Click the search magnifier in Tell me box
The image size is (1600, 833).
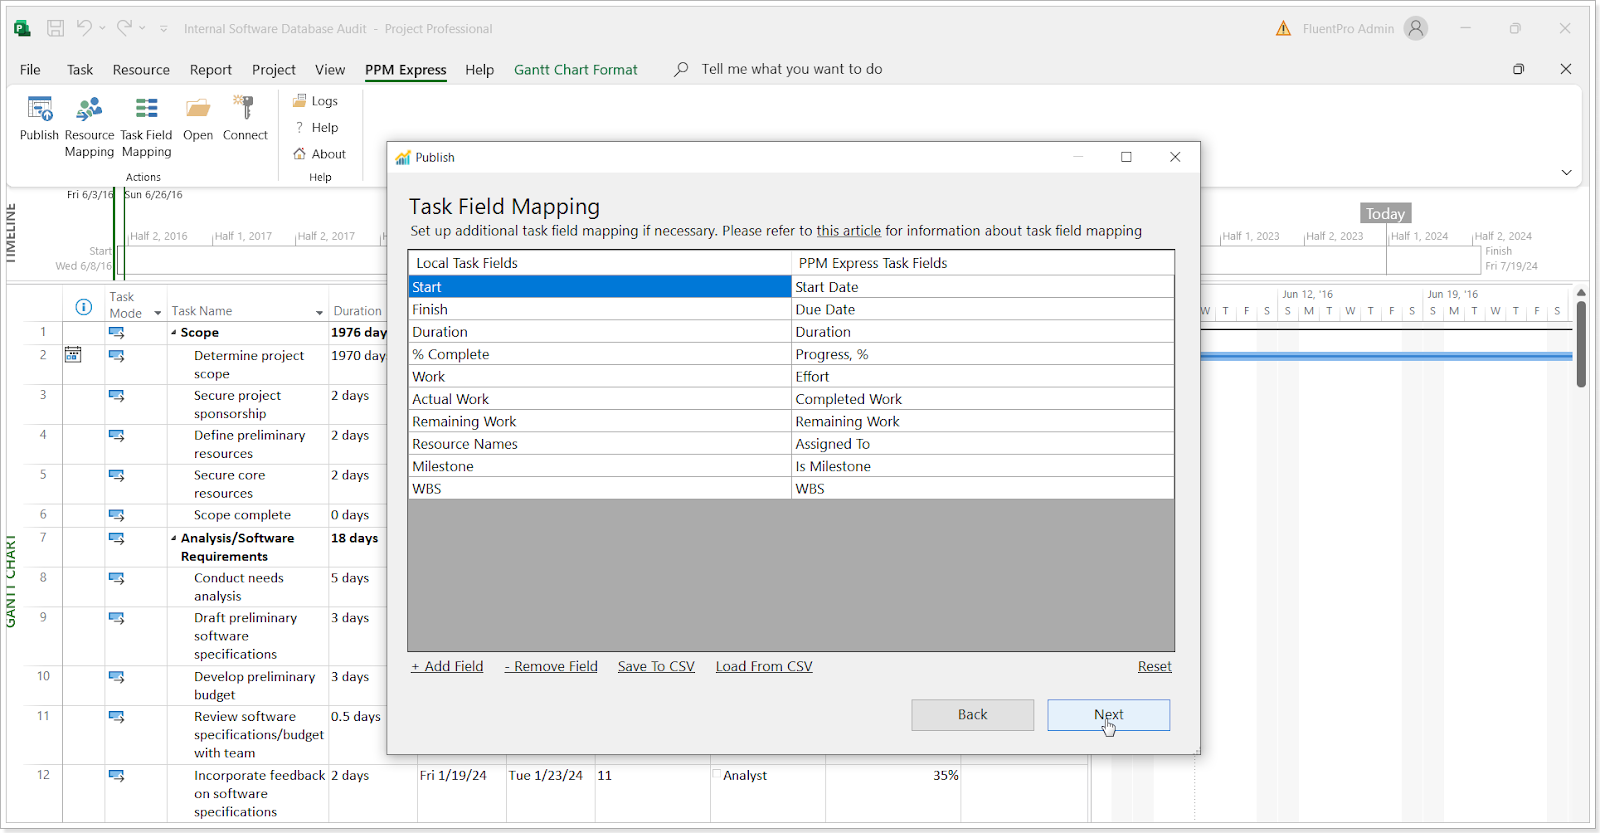pyautogui.click(x=681, y=69)
